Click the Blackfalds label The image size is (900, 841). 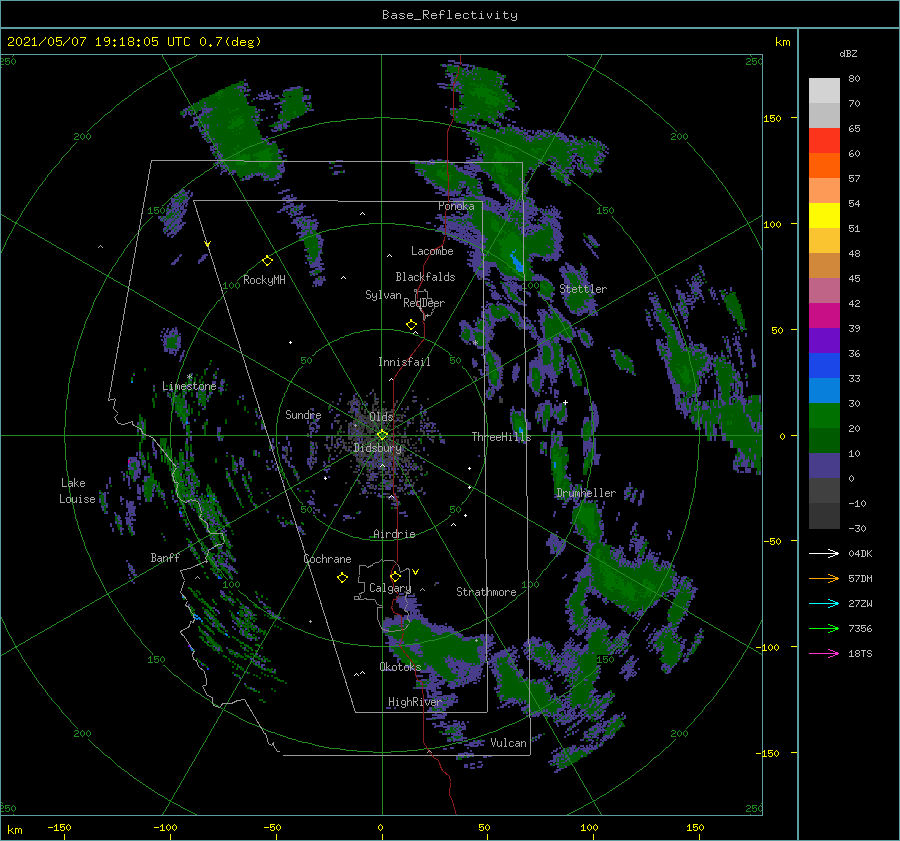pos(425,277)
